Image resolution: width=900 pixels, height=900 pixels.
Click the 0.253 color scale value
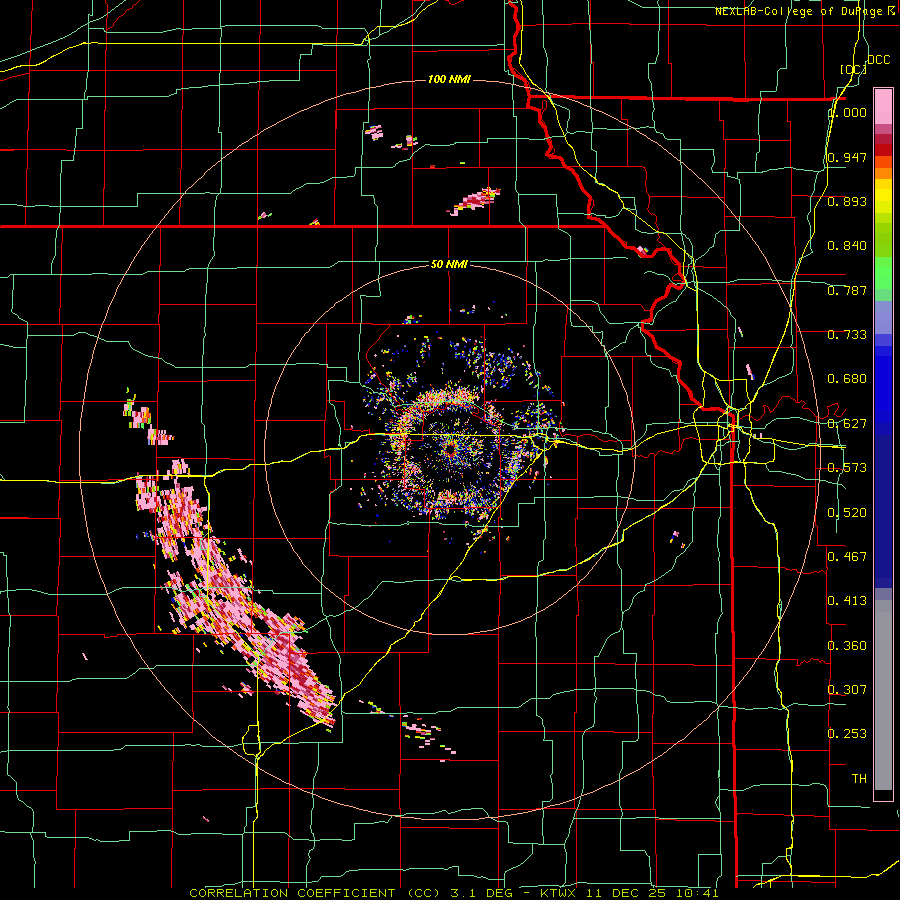(847, 734)
